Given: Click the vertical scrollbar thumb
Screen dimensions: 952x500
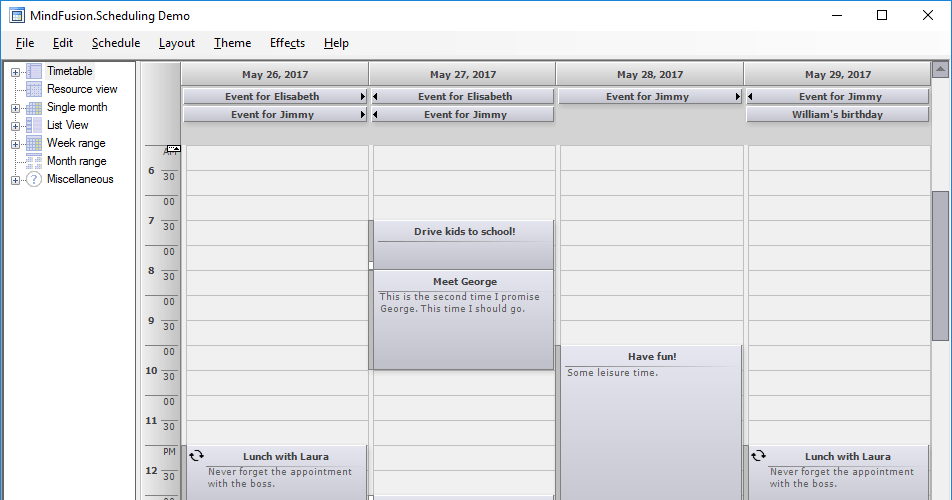Looking at the screenshot, I should [940, 266].
